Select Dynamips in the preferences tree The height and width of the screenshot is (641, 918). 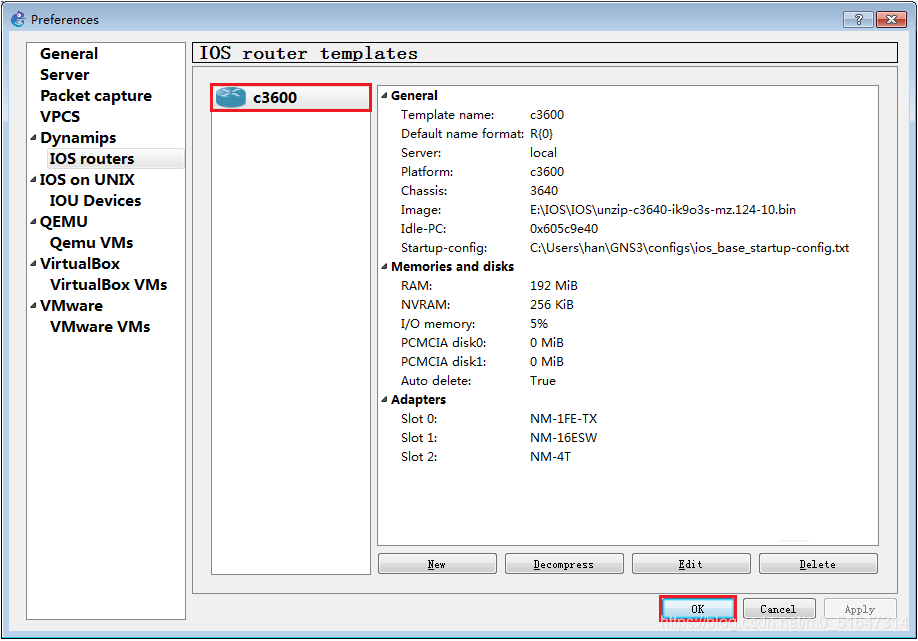point(78,138)
